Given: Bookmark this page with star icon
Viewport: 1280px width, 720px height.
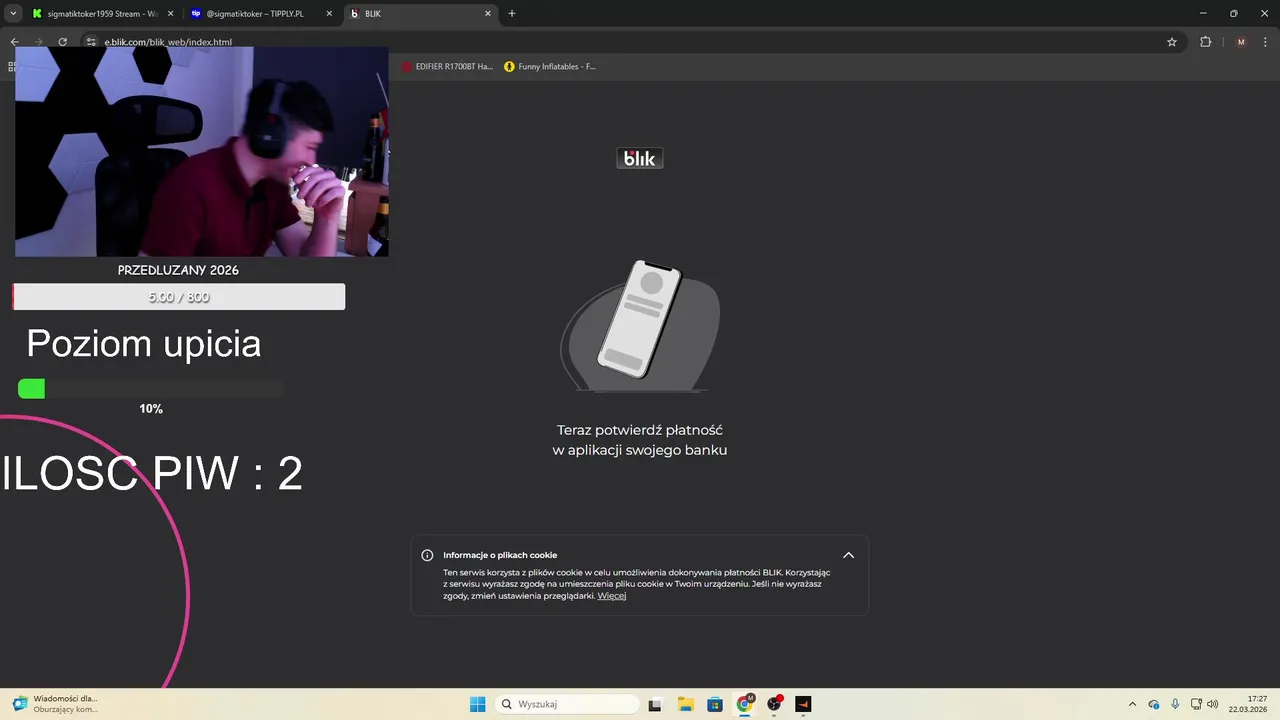Looking at the screenshot, I should [x=1172, y=42].
